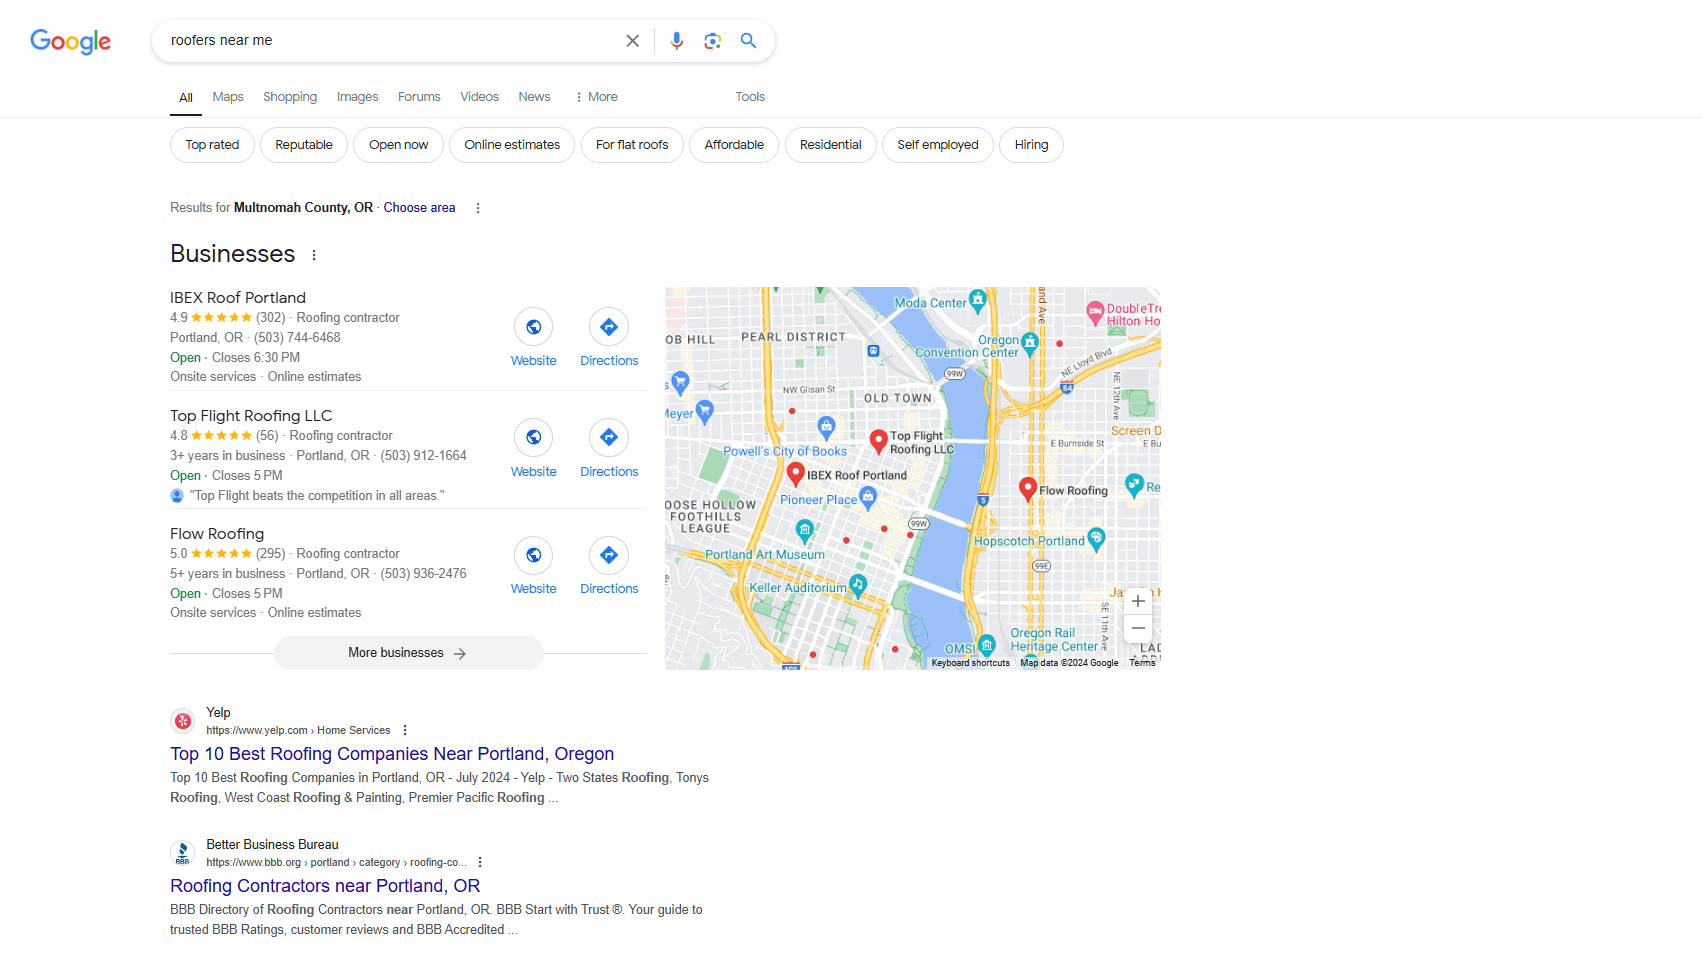This screenshot has height=953, width=1702.
Task: Open the Yelp favicon result
Action: pyautogui.click(x=183, y=720)
